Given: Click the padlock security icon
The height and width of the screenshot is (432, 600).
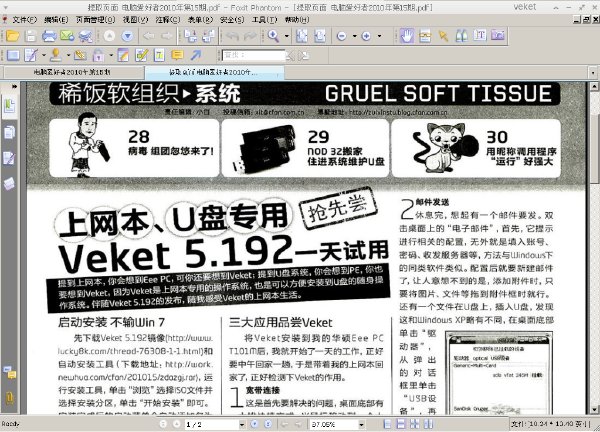Looking at the screenshot, I should pyautogui.click(x=98, y=55).
